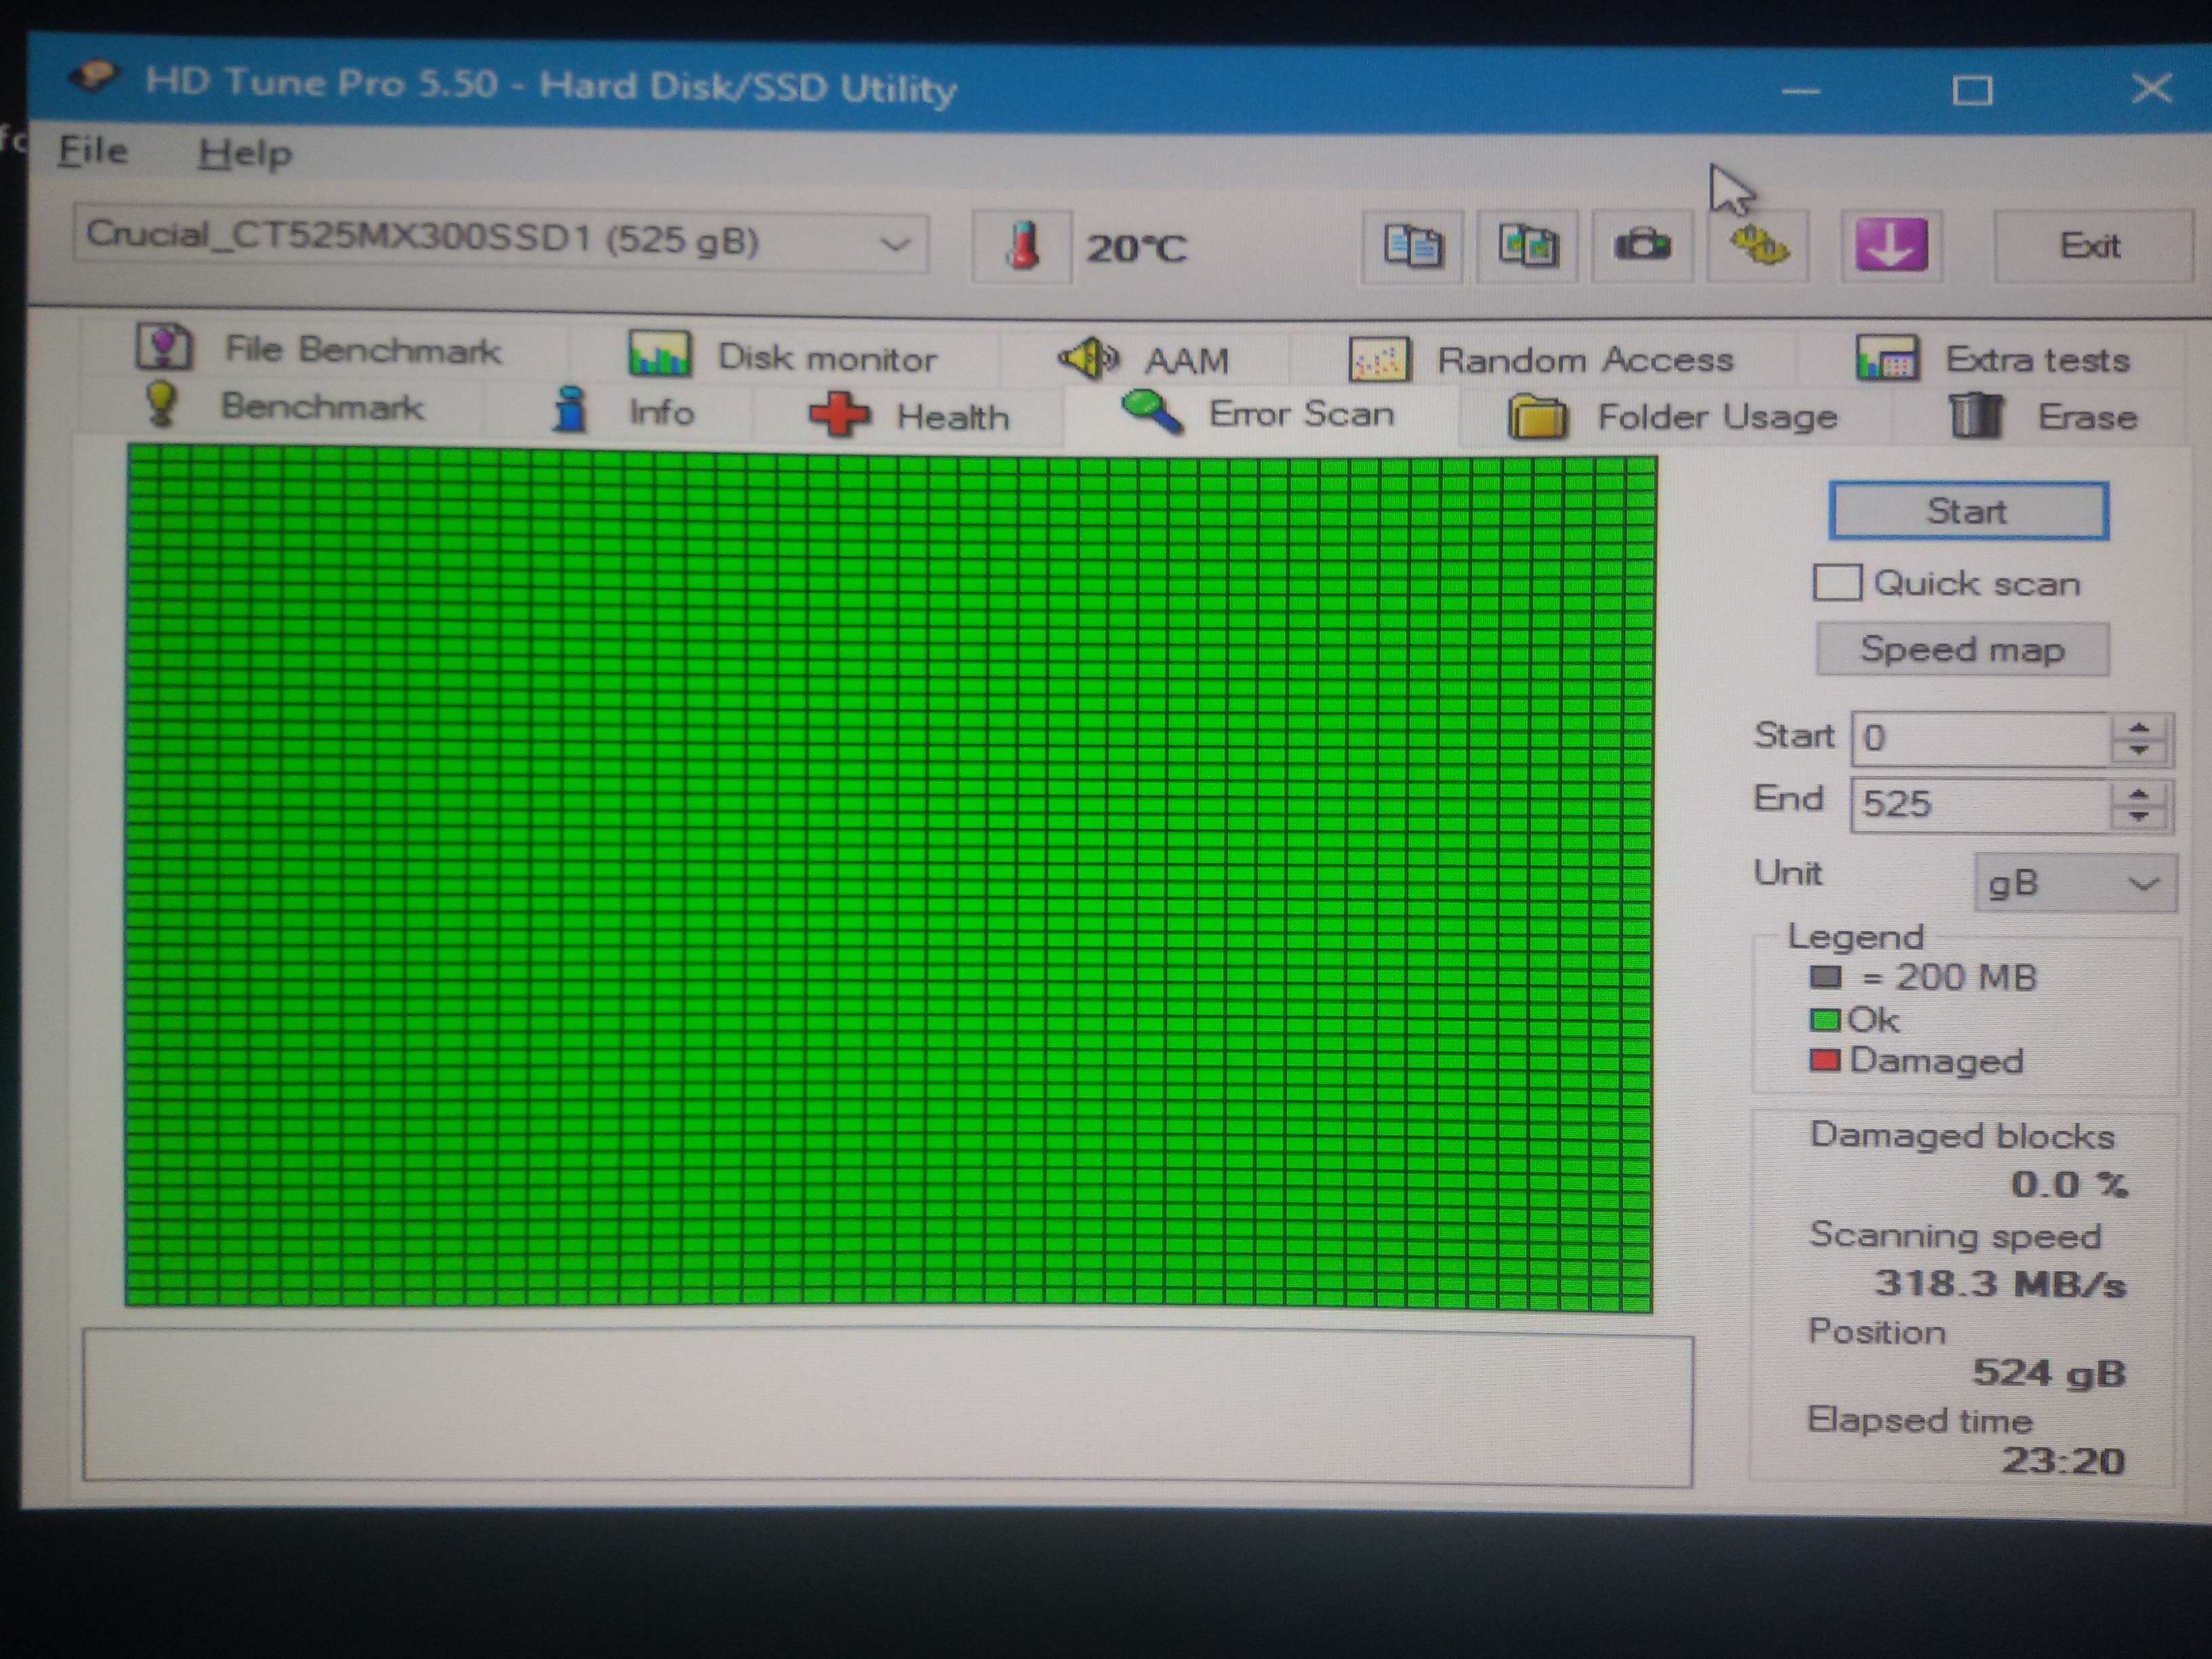Click the HD Tune title bar app icon
2212x1659 pixels.
[94, 76]
